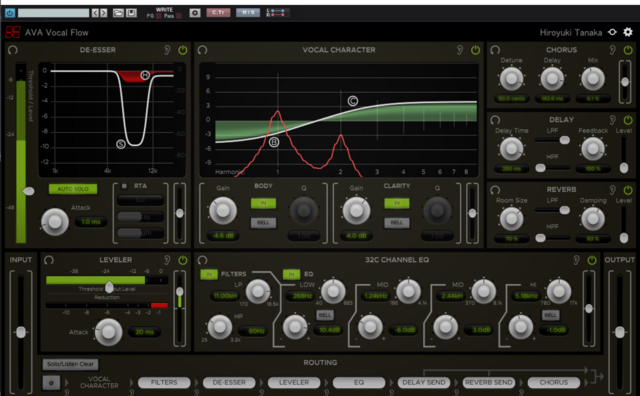640x396 pixels.
Task: Toggle the plugin bypass power icon in top toolbar
Action: point(10,13)
